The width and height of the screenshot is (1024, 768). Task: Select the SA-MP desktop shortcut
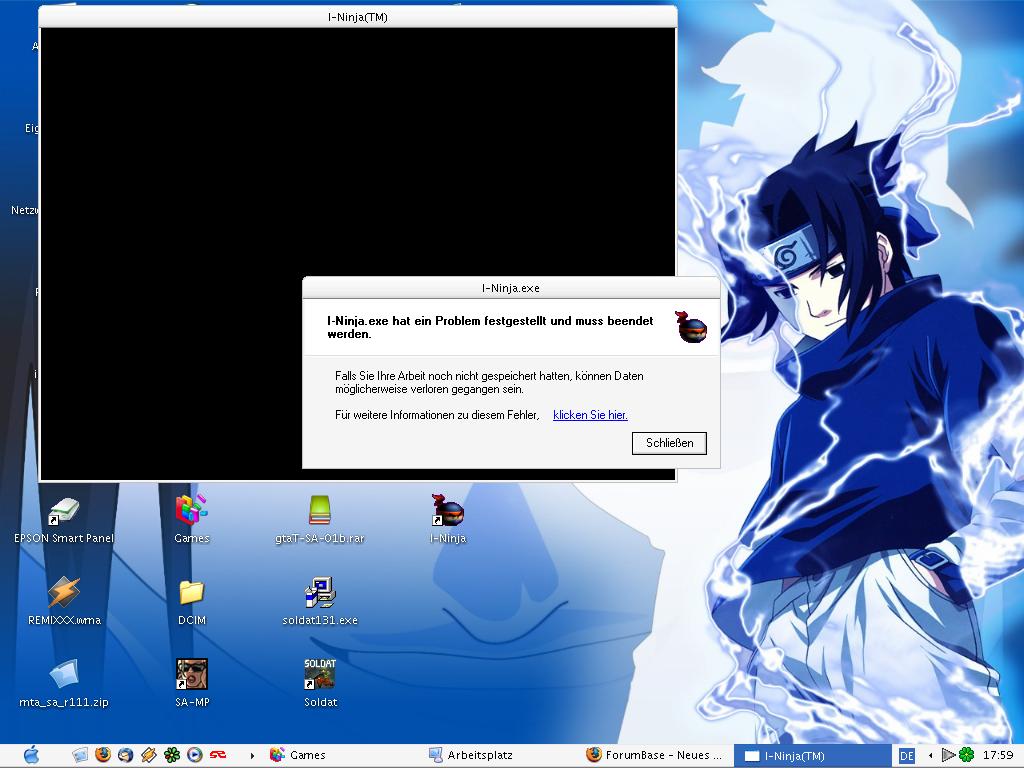(191, 684)
